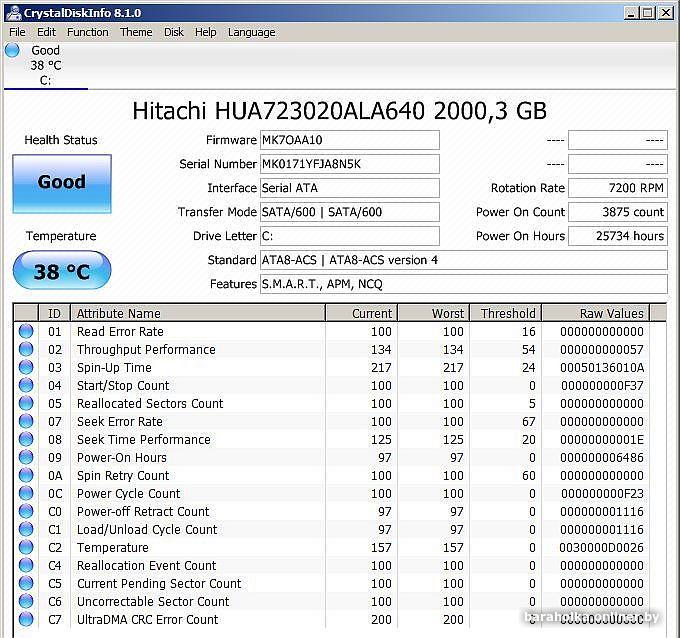Click the Features field S.M.A.R.T., APM, NCQ
The width and height of the screenshot is (680, 638).
pyautogui.click(x=464, y=284)
